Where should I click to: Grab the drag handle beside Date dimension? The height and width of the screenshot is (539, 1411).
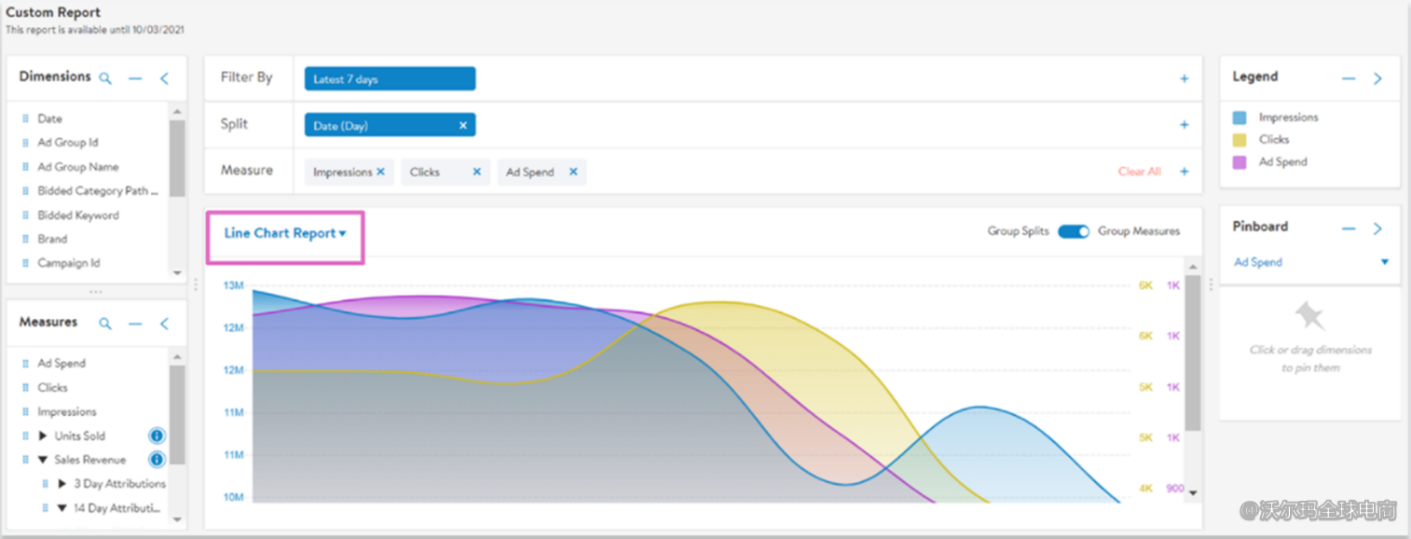click(x=25, y=118)
